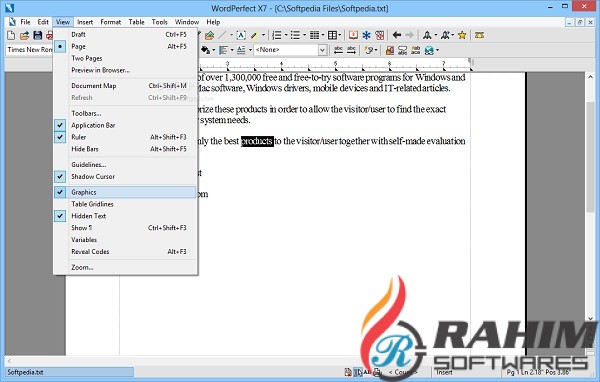Image resolution: width=600 pixels, height=382 pixels.
Task: Click the red and white grid toolbar icon
Action: point(380,36)
